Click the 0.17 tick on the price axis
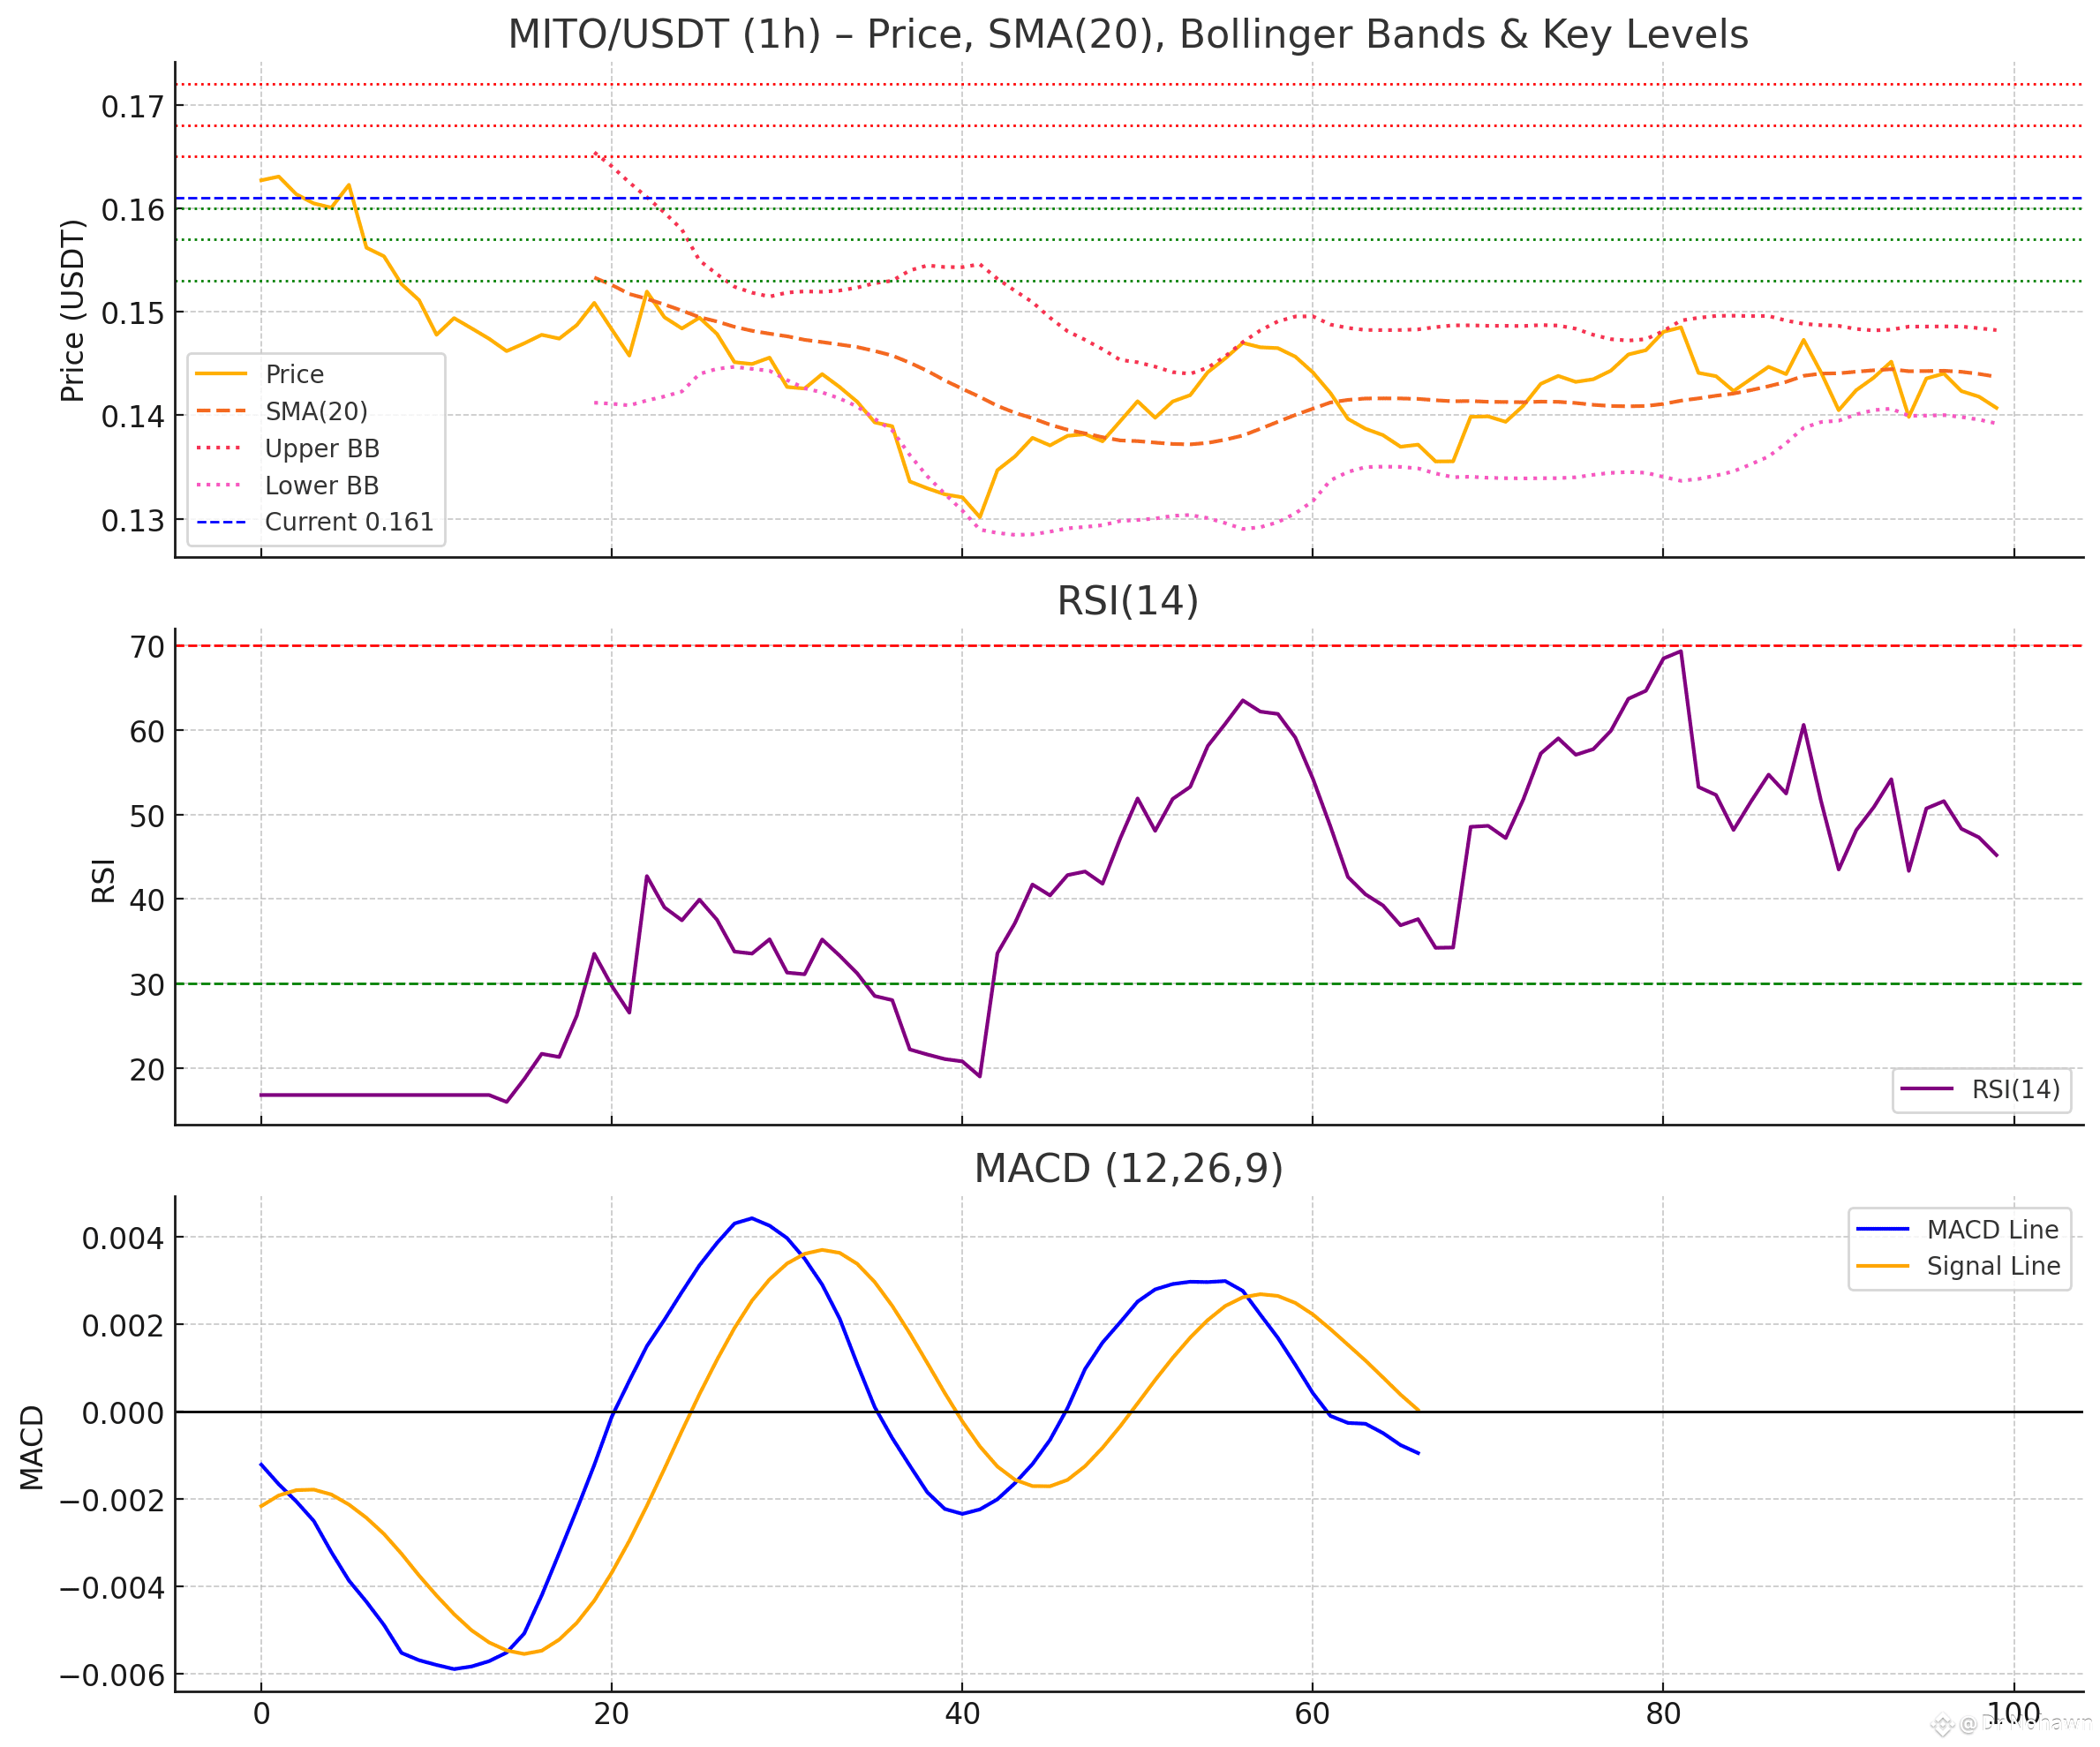 coord(132,107)
